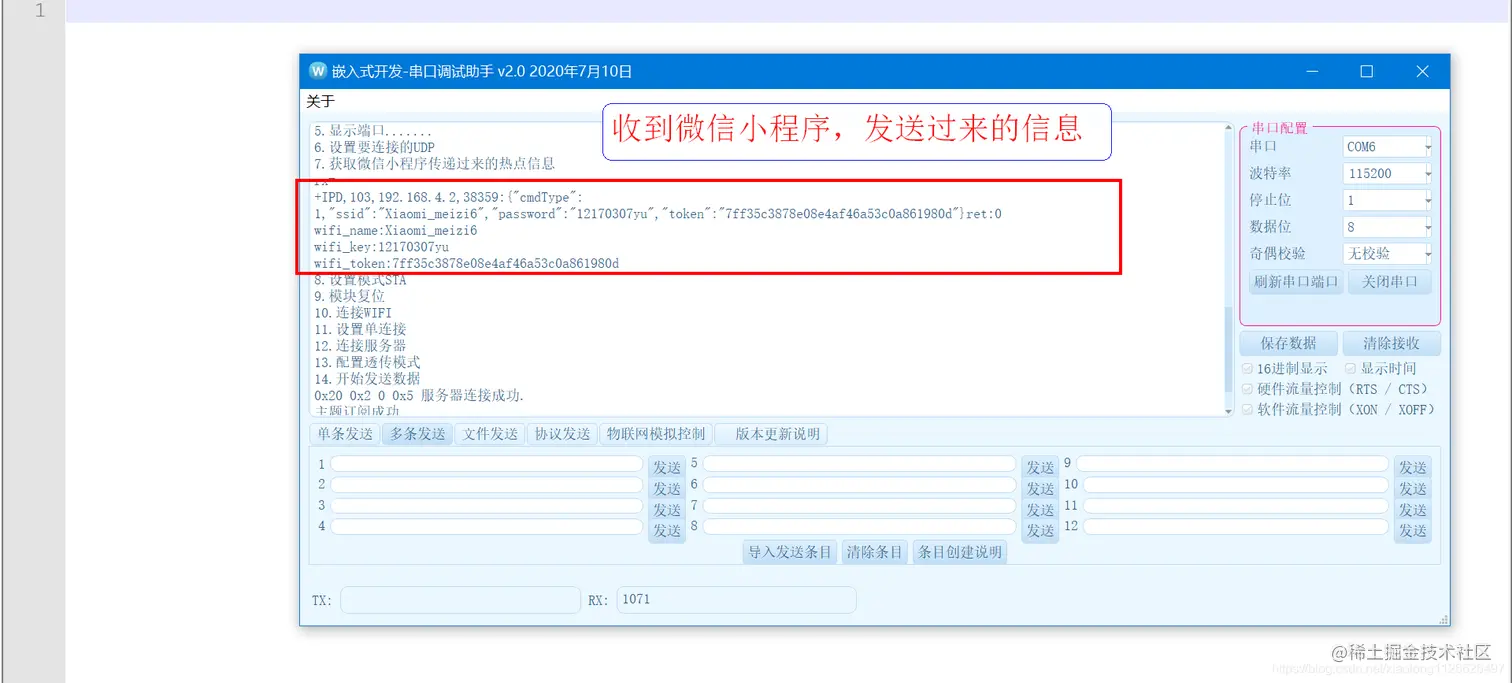Click the log line 10.连接WIFI
This screenshot has width=1512, height=683.
[x=352, y=313]
